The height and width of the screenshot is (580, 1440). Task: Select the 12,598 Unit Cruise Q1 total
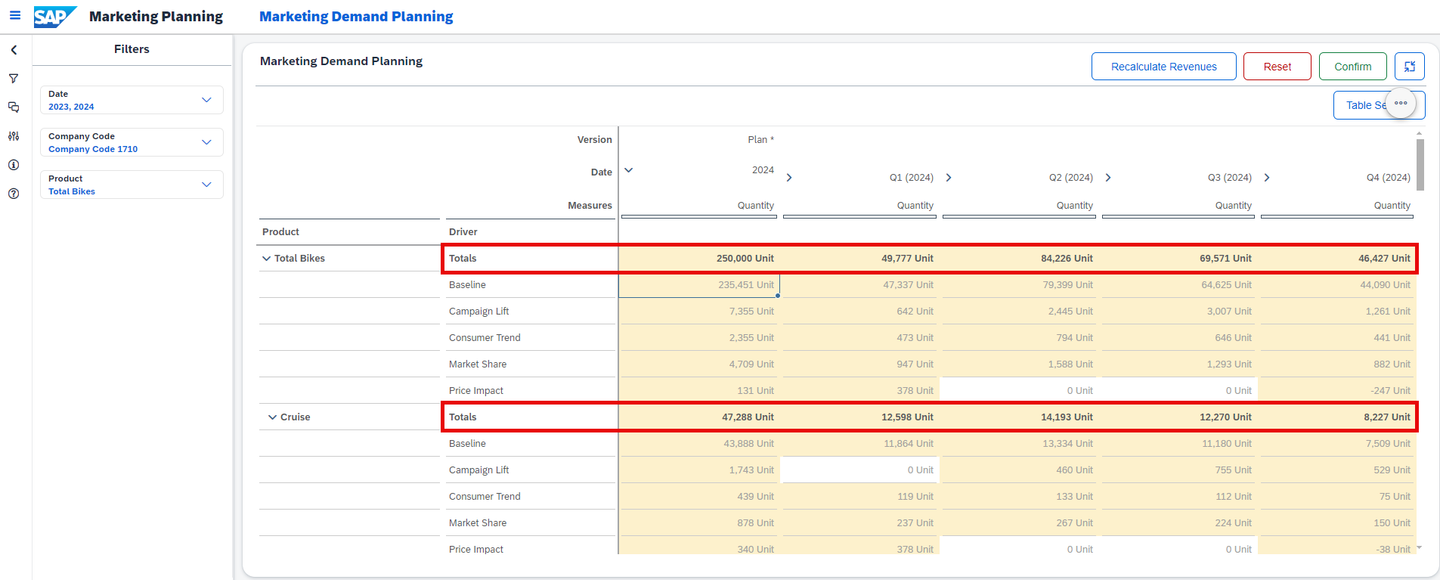click(x=860, y=417)
